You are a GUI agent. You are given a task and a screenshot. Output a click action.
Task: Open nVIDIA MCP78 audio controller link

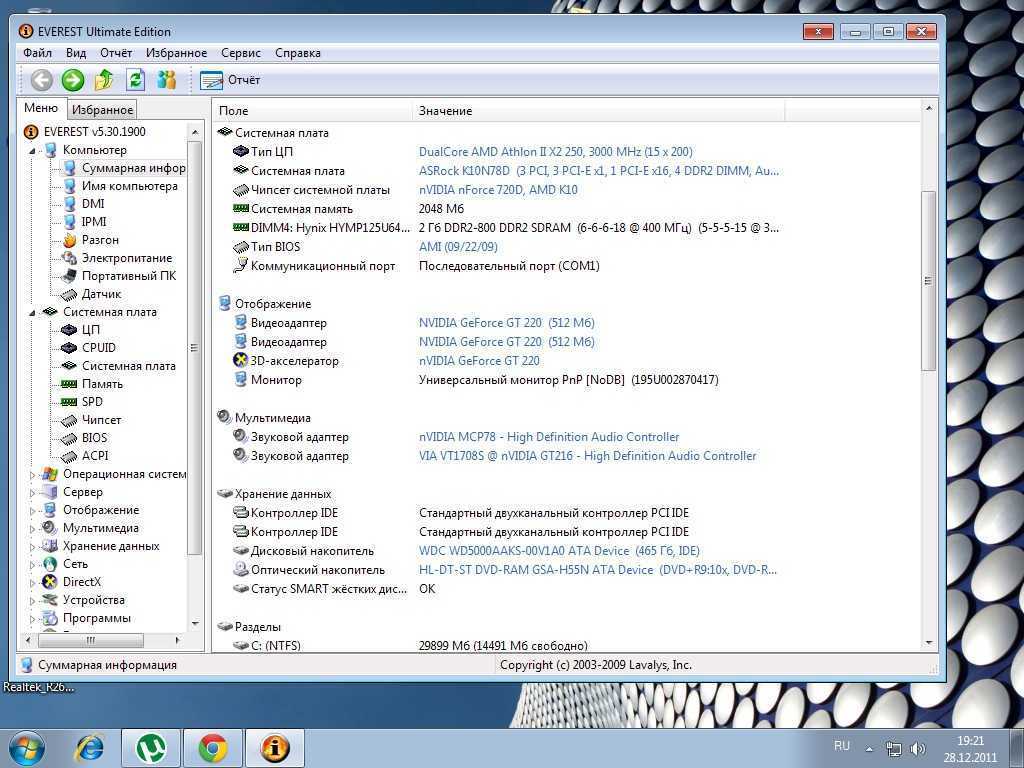click(x=549, y=437)
